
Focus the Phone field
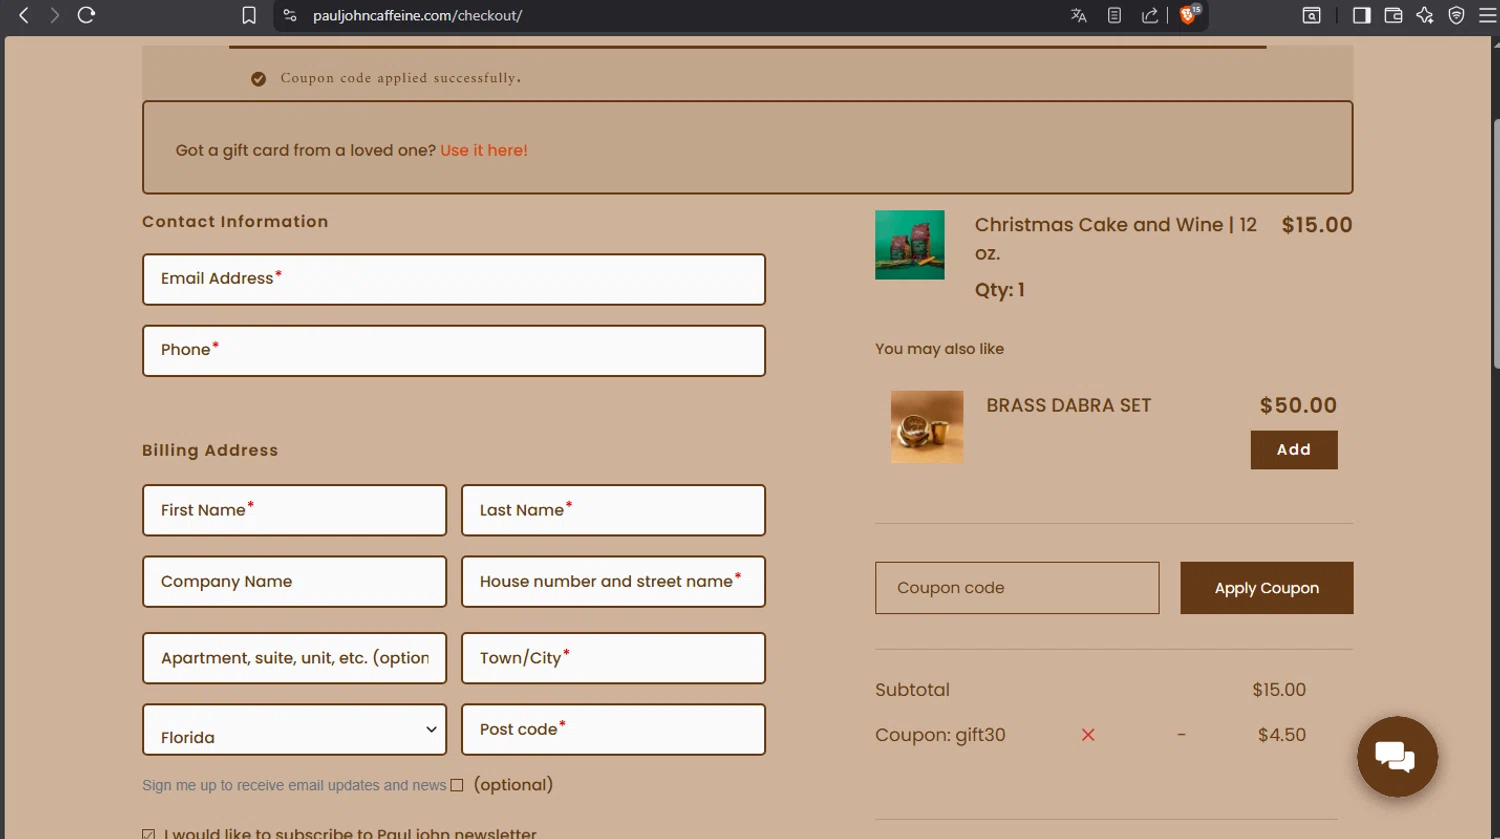454,350
